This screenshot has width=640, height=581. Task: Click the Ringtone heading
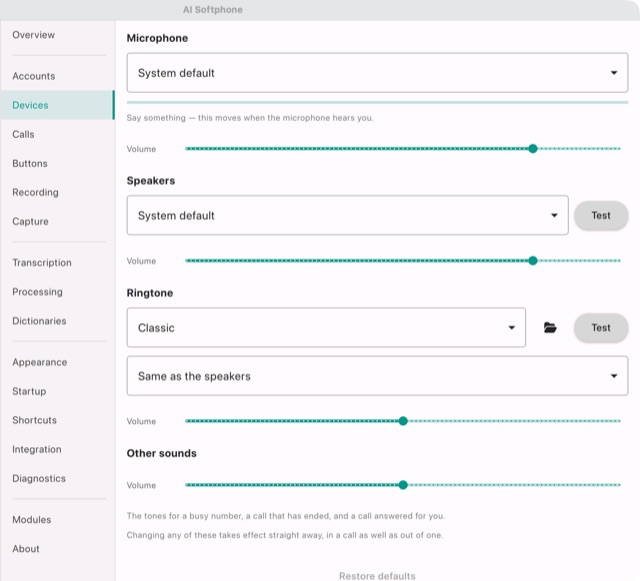(150, 293)
